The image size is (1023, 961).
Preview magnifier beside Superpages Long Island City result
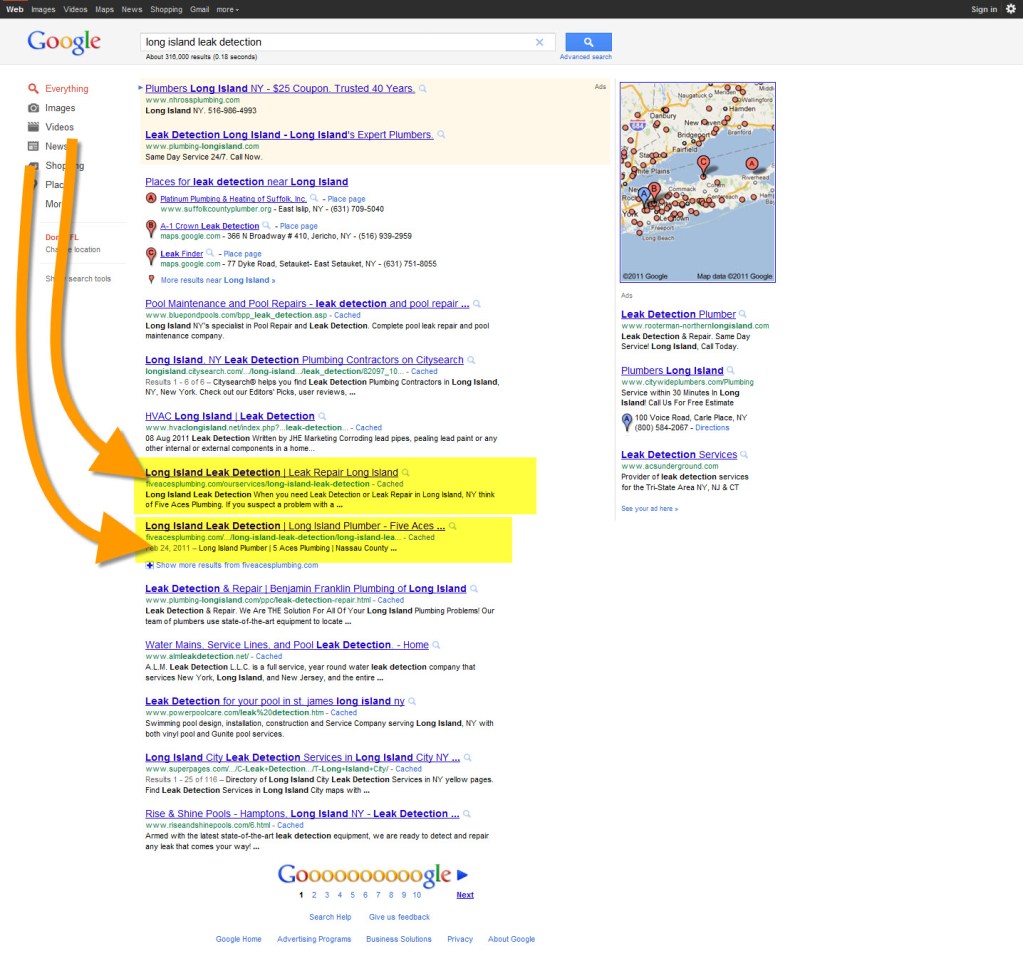[x=468, y=758]
